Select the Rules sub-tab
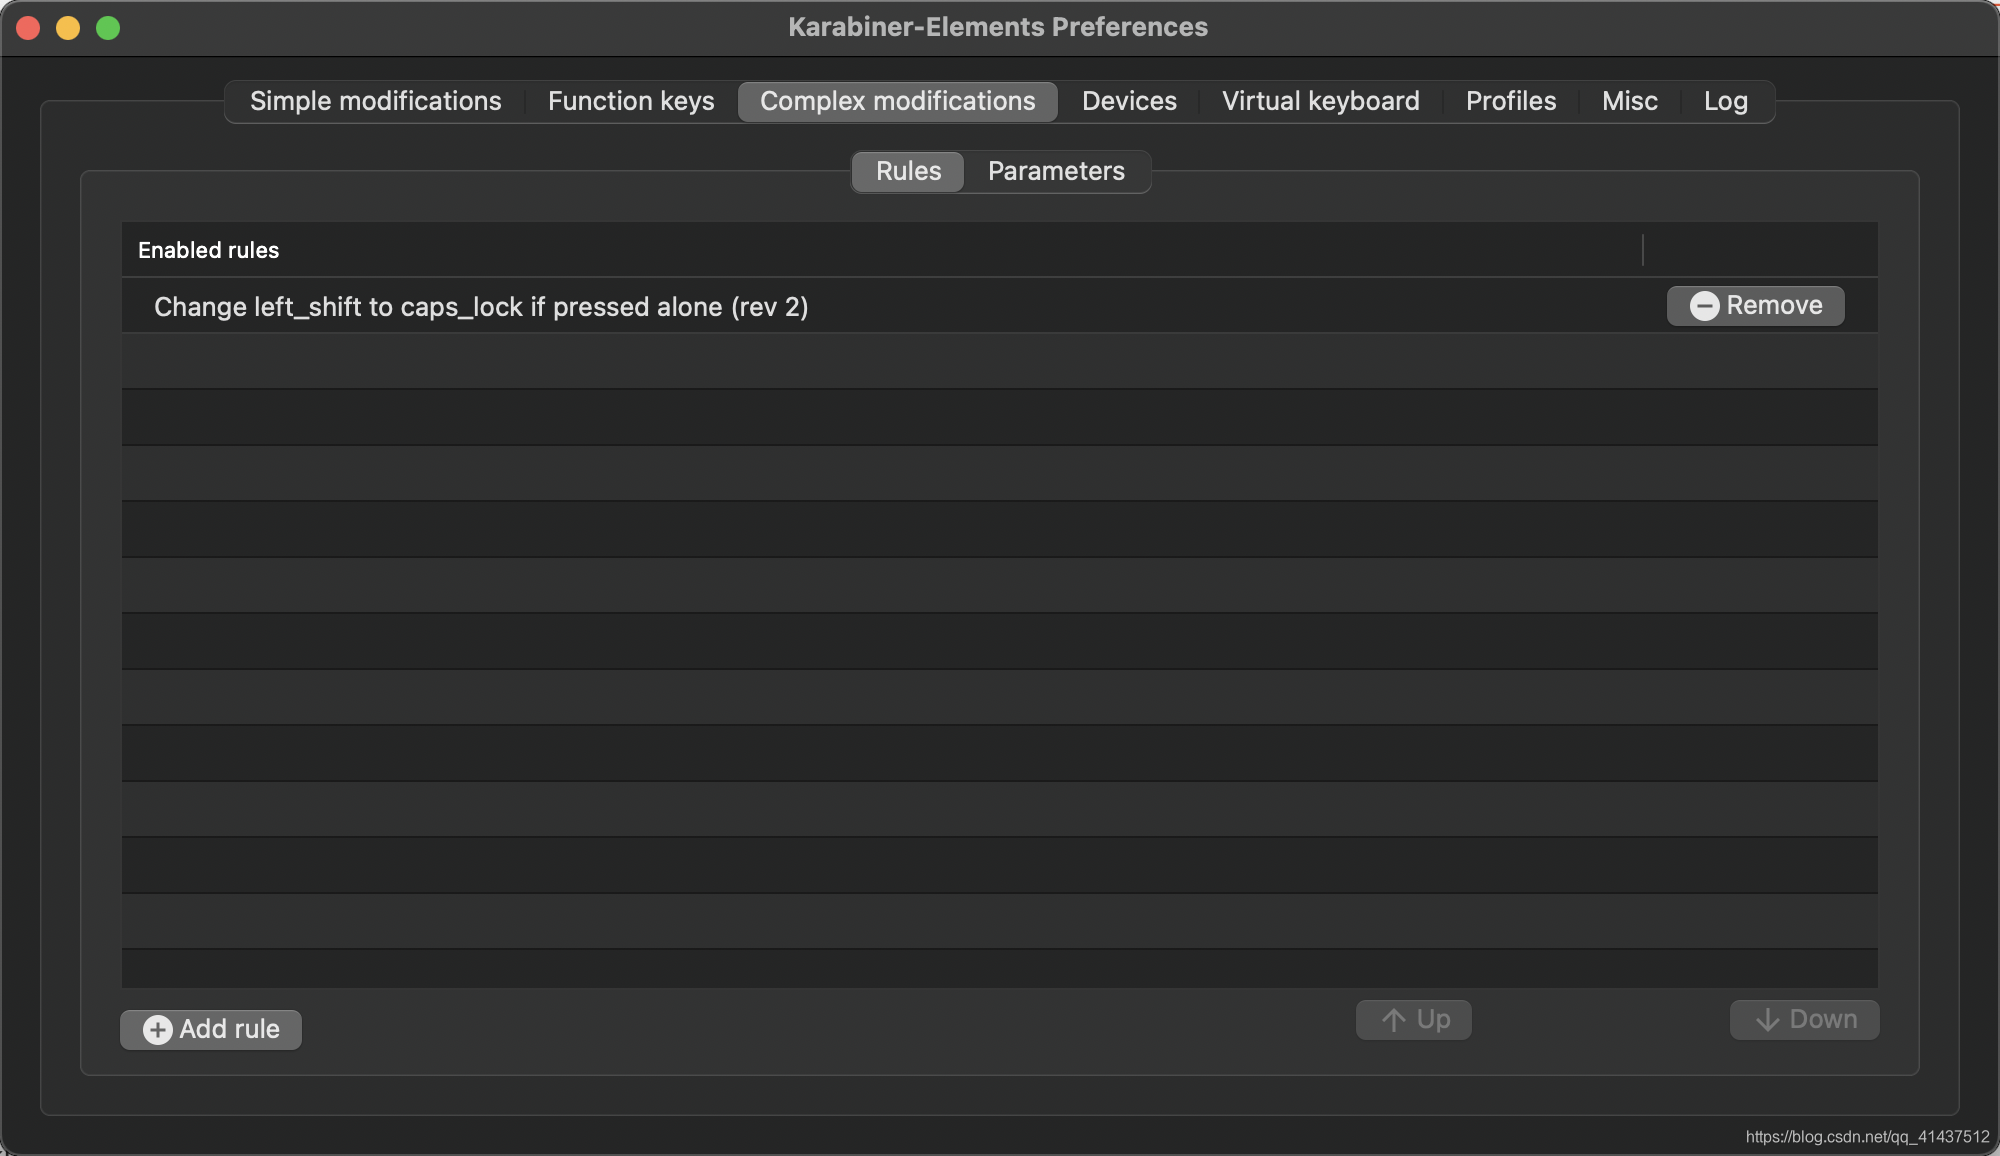The image size is (2000, 1156). (x=908, y=171)
